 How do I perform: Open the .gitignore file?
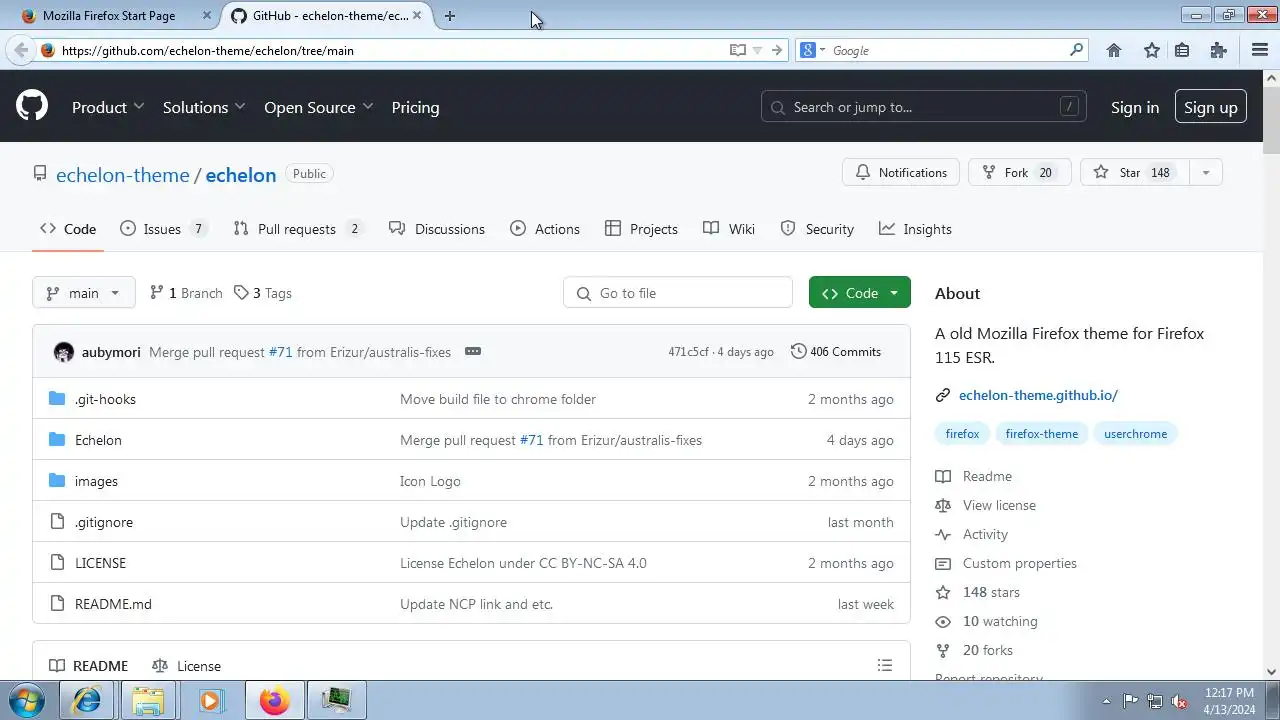(x=104, y=522)
